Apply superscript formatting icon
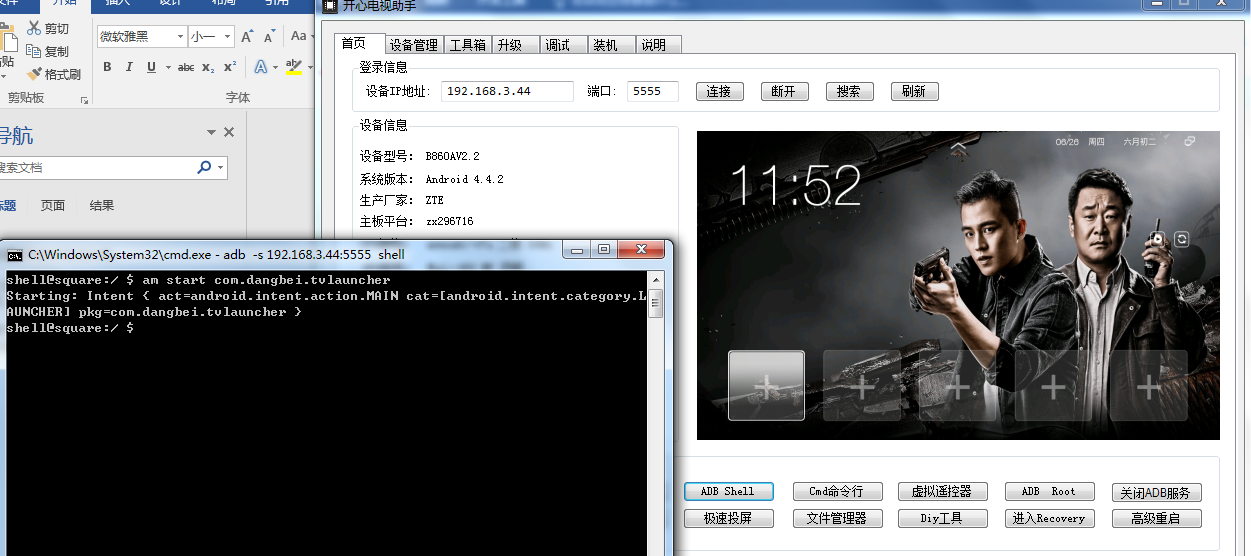1251x556 pixels. click(230, 67)
